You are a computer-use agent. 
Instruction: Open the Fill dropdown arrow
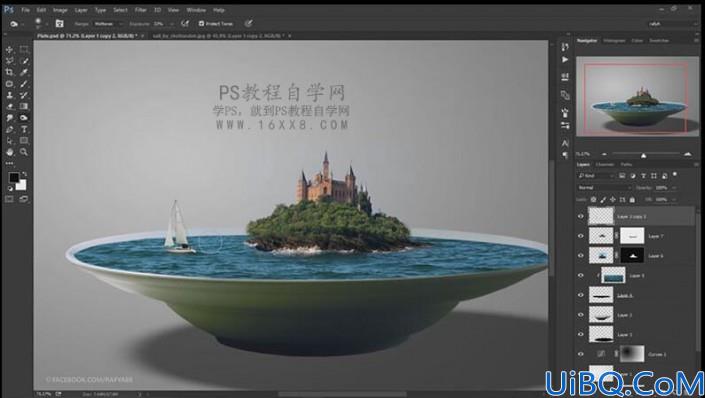pyautogui.click(x=673, y=199)
